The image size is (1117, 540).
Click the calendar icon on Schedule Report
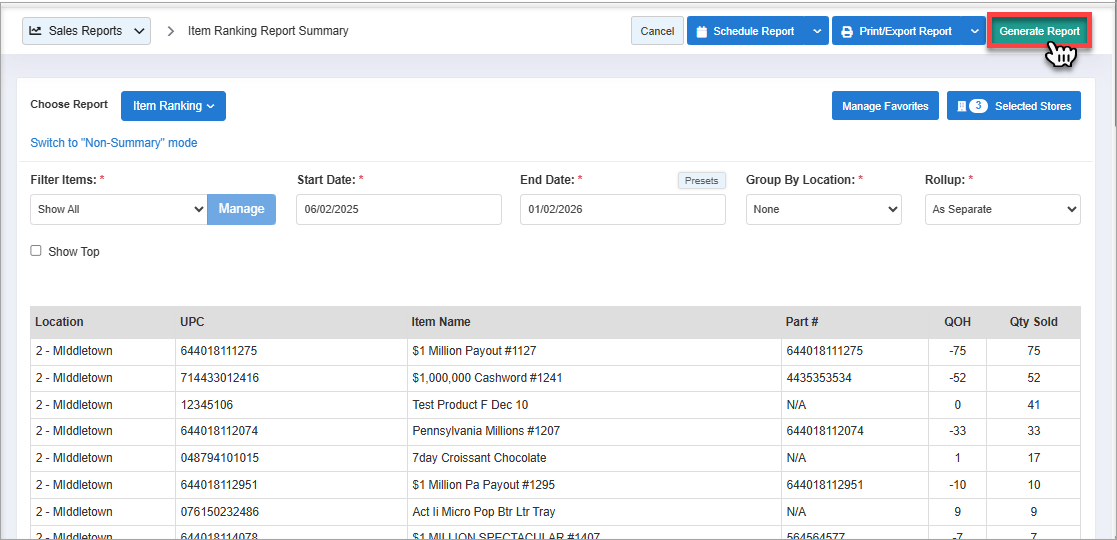702,32
